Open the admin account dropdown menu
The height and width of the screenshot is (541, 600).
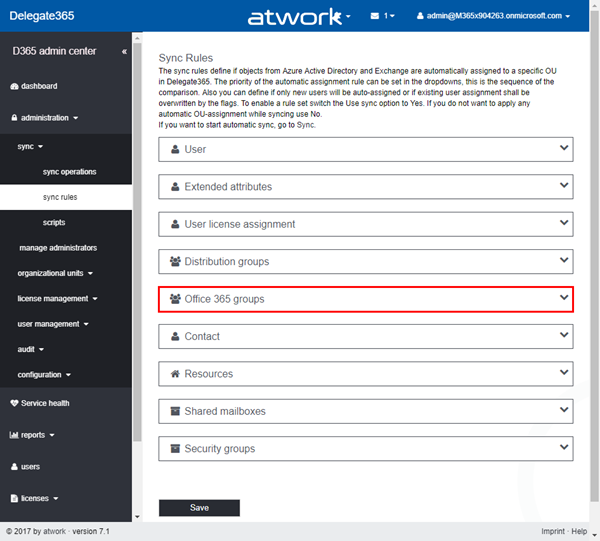coord(494,16)
